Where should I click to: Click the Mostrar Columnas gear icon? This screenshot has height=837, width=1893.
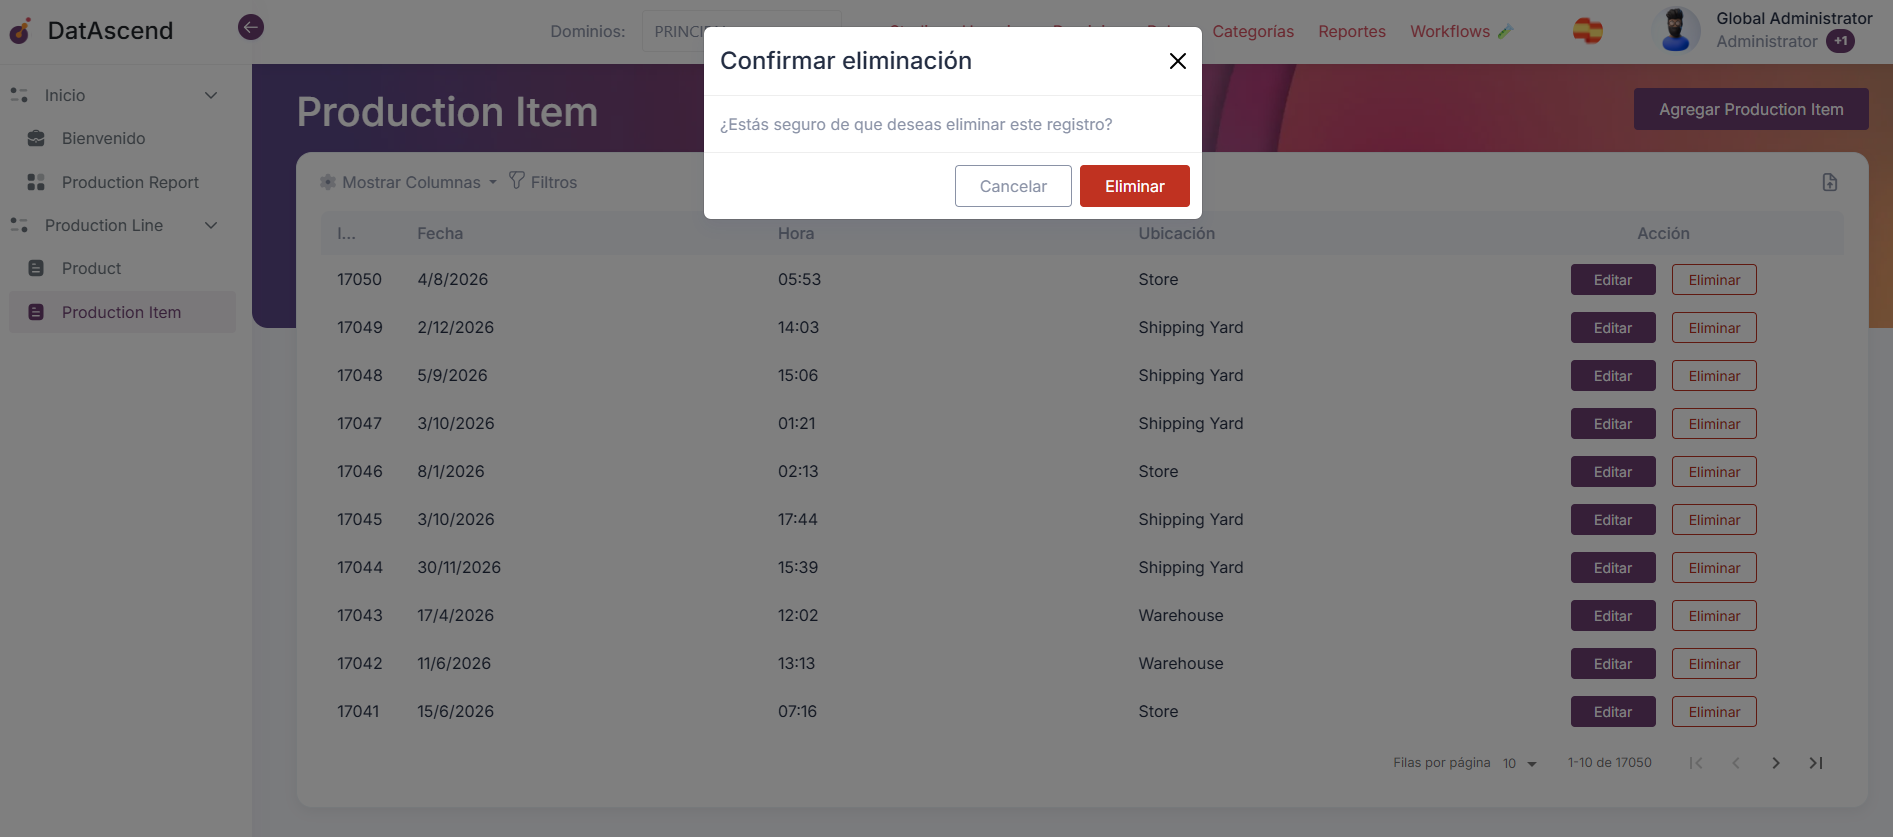pyautogui.click(x=328, y=182)
